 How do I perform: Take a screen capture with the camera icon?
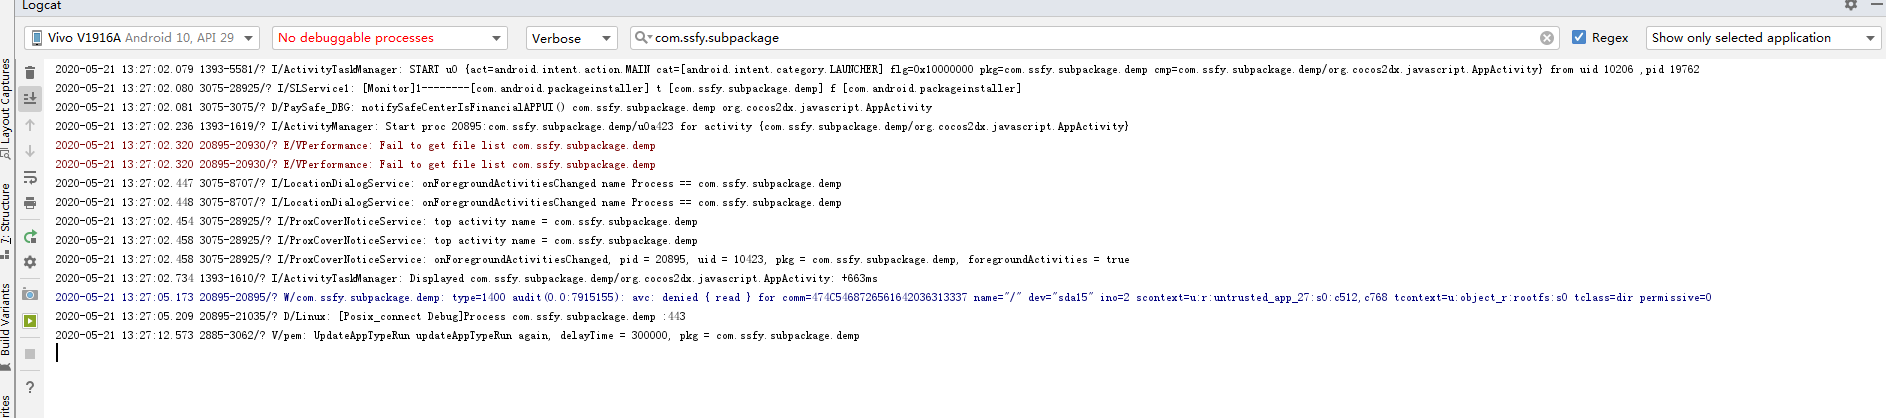(30, 295)
